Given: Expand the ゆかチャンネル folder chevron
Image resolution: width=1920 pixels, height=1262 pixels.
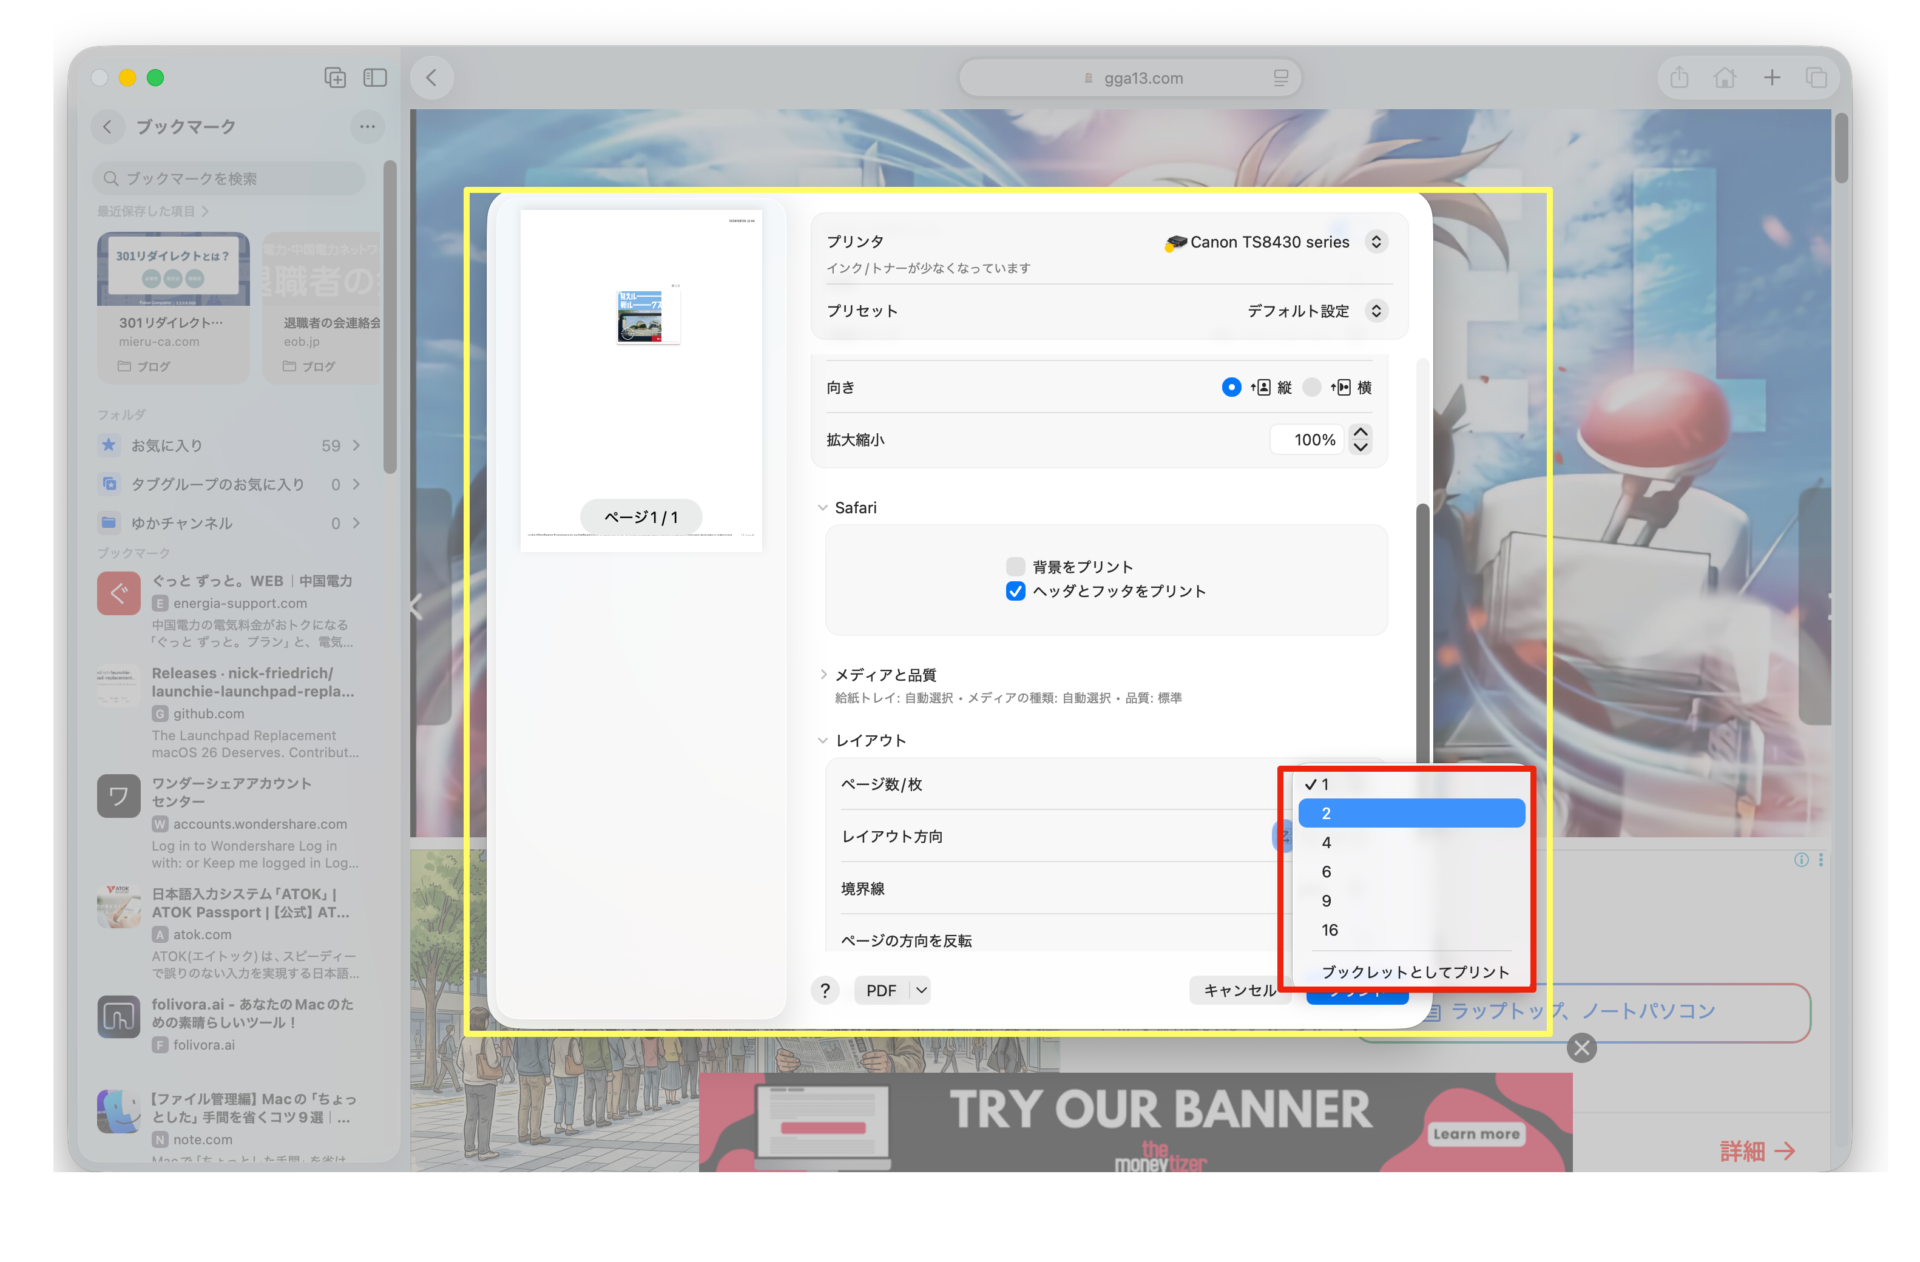Looking at the screenshot, I should (x=356, y=523).
